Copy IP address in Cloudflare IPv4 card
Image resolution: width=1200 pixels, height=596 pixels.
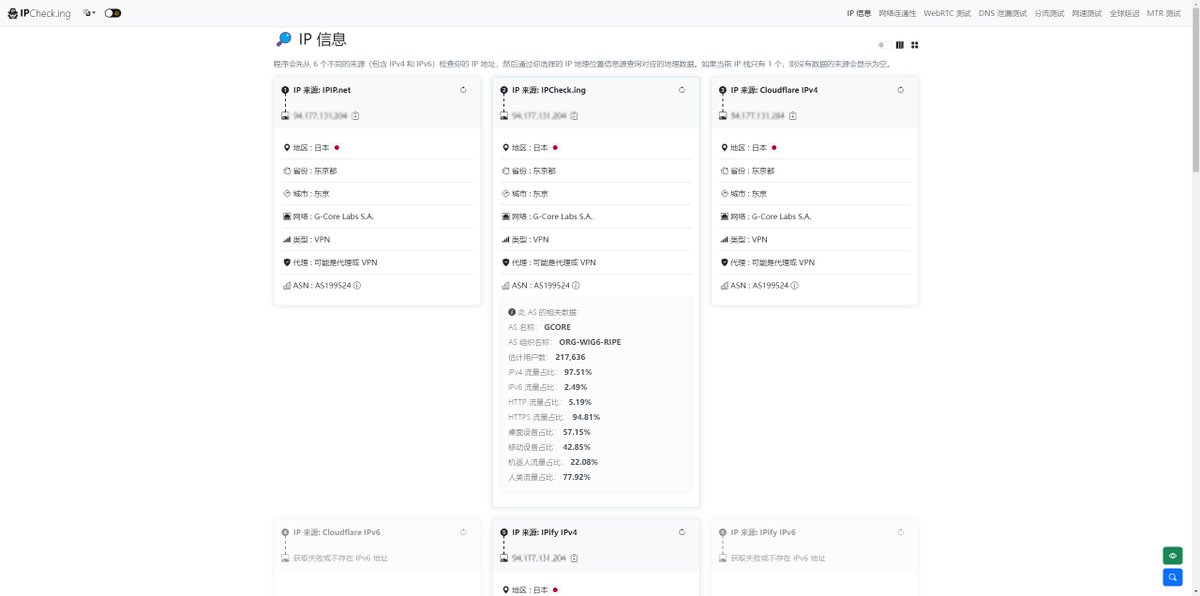click(x=793, y=115)
